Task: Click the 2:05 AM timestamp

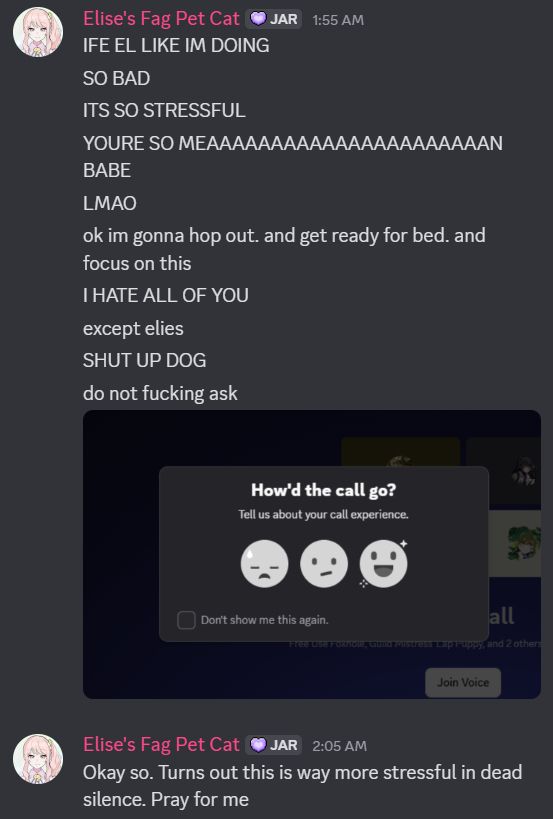Action: 339,746
